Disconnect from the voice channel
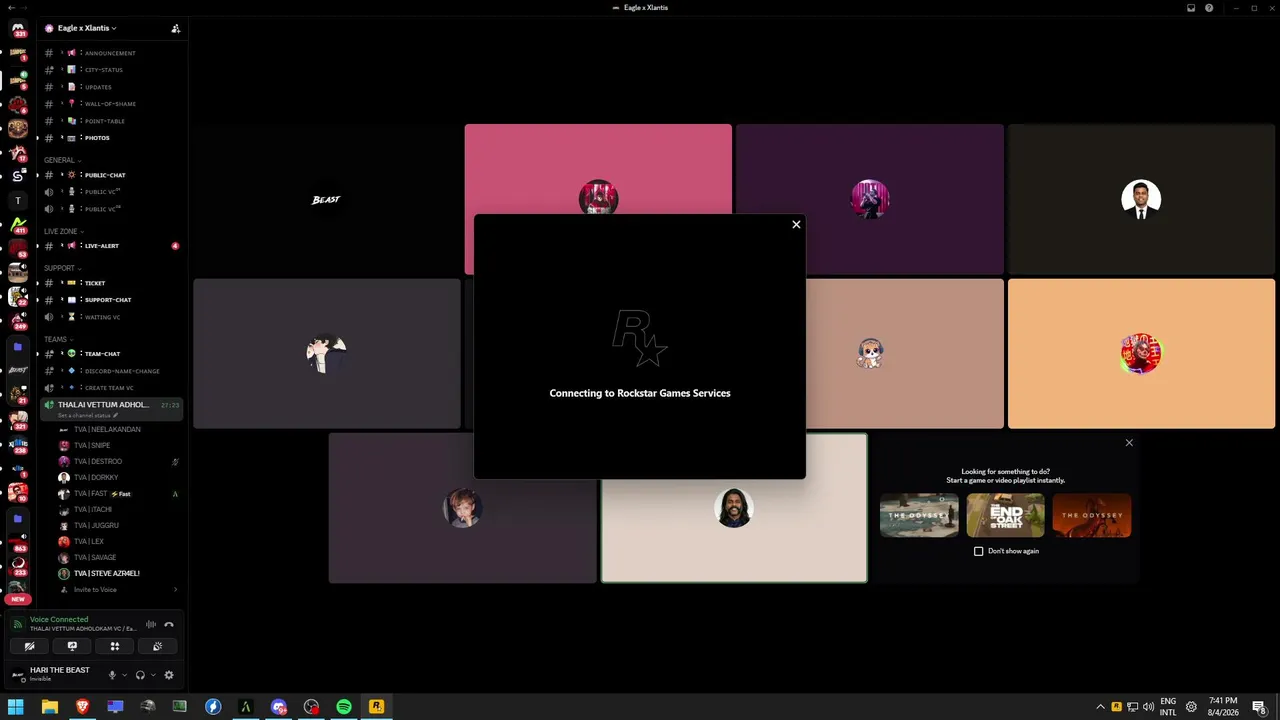 click(x=169, y=624)
